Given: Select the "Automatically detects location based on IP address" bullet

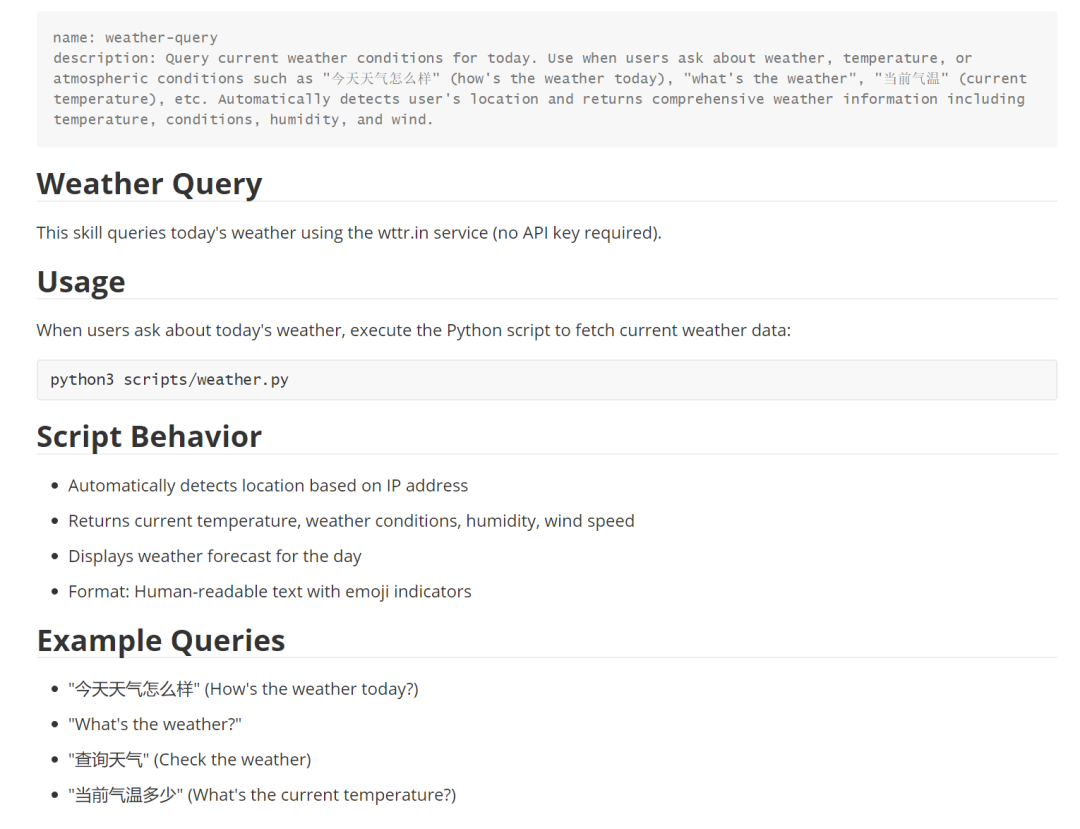Looking at the screenshot, I should click(x=267, y=486).
